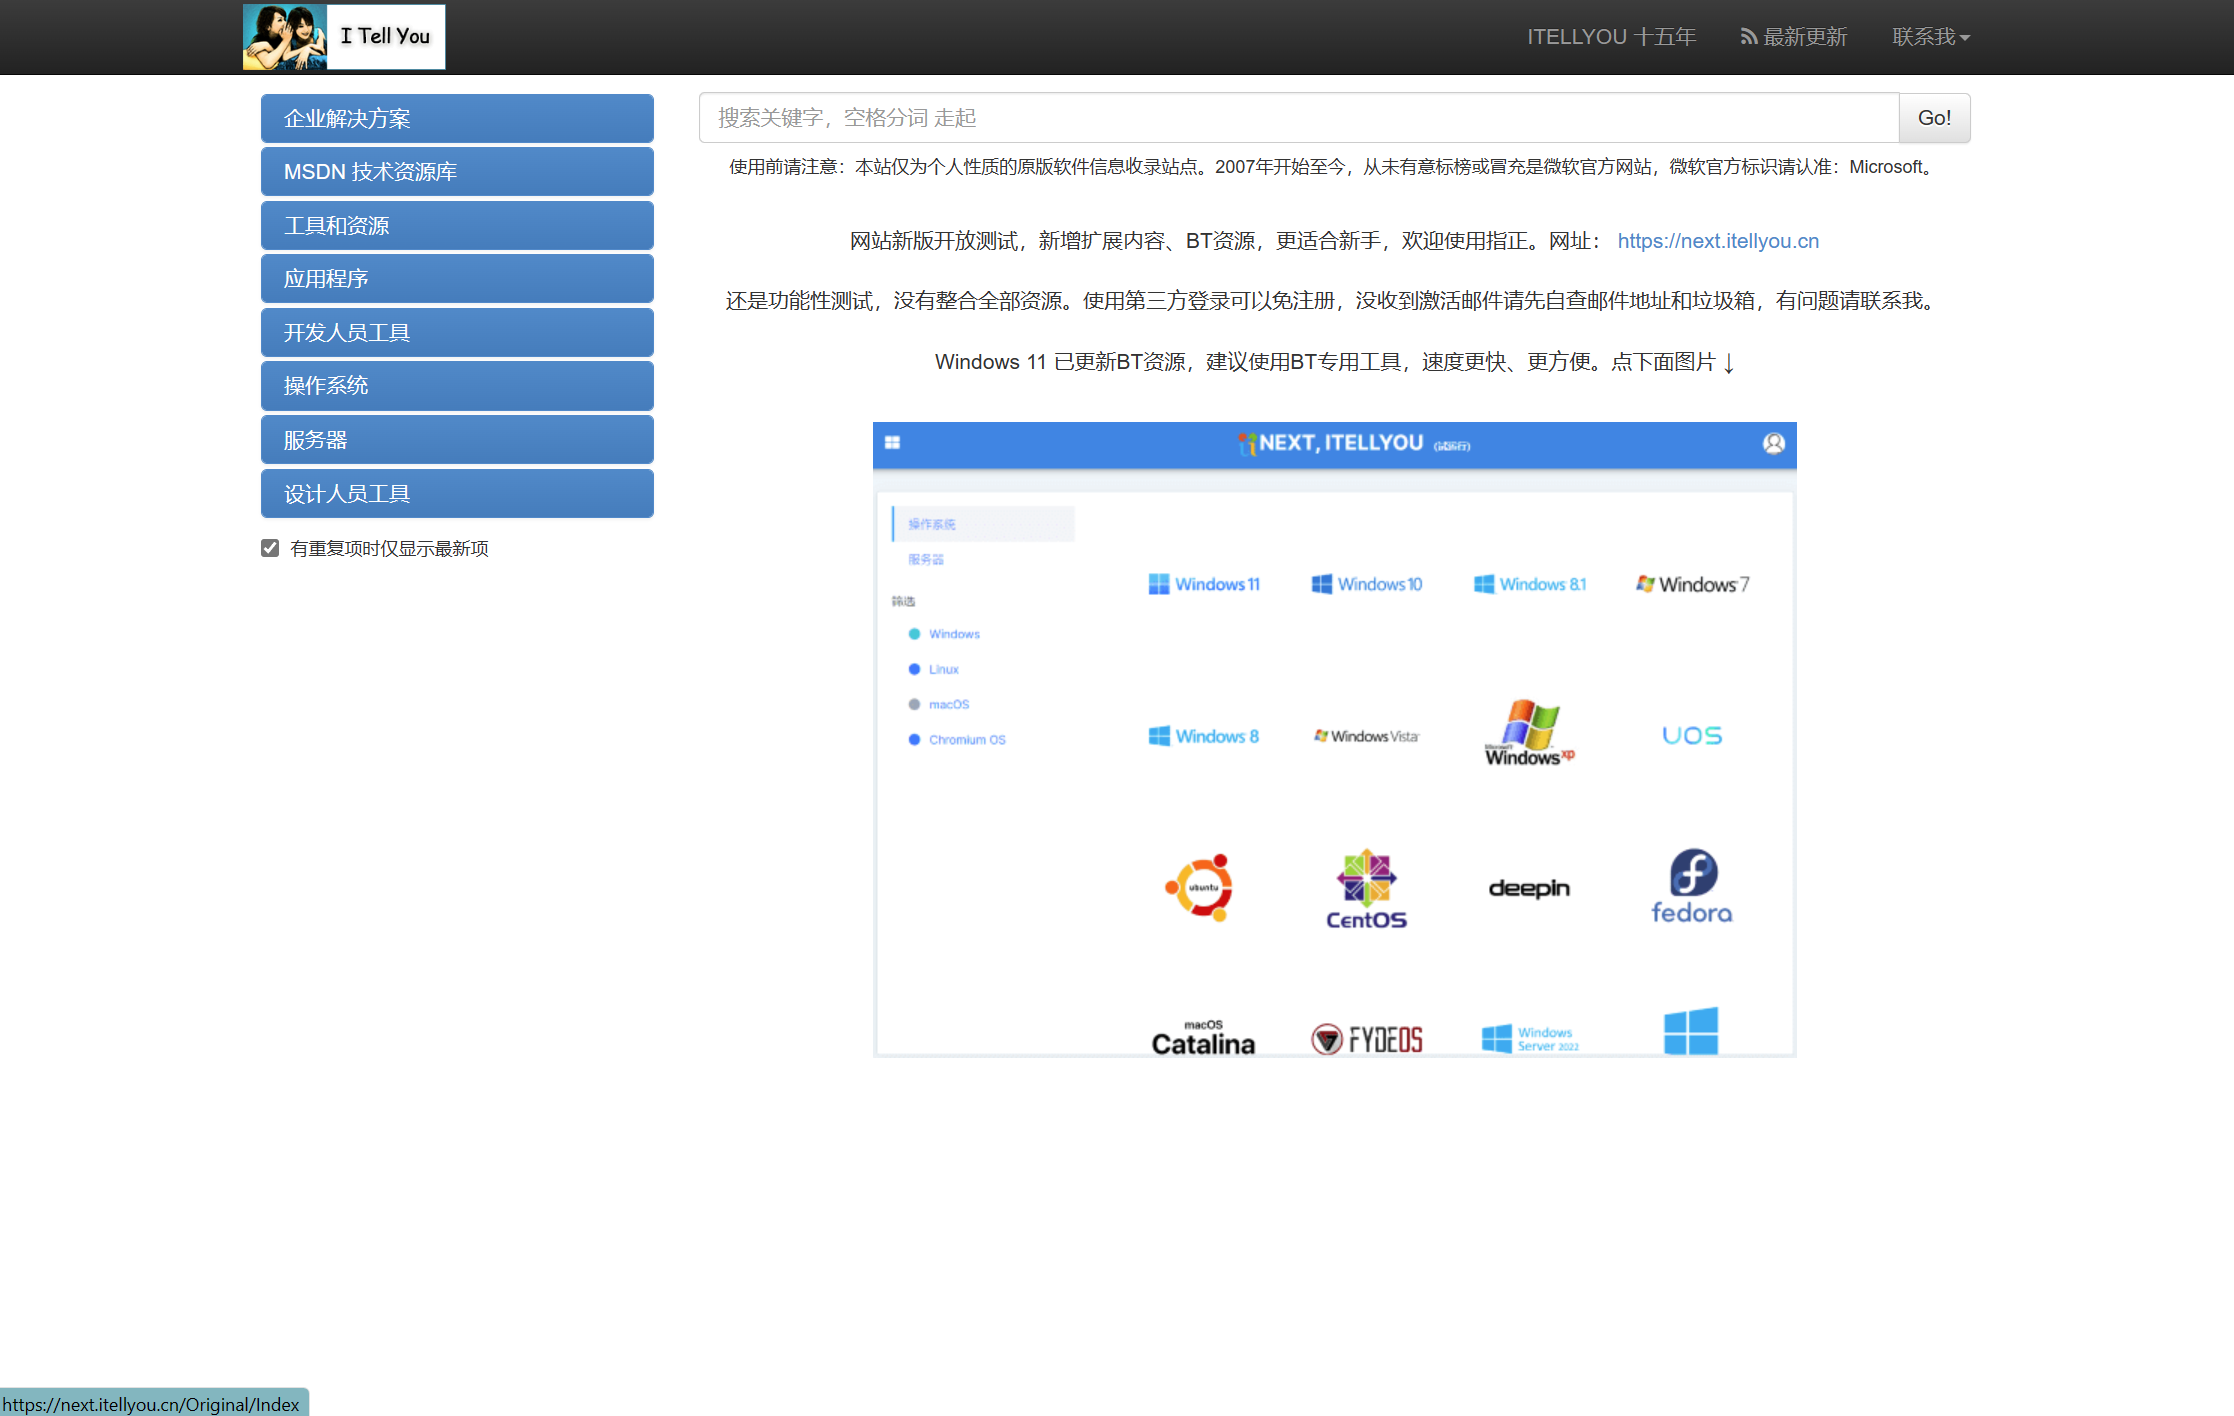This screenshot has height=1416, width=2234.
Task: Open the 联系我 dropdown menu
Action: coord(1930,37)
